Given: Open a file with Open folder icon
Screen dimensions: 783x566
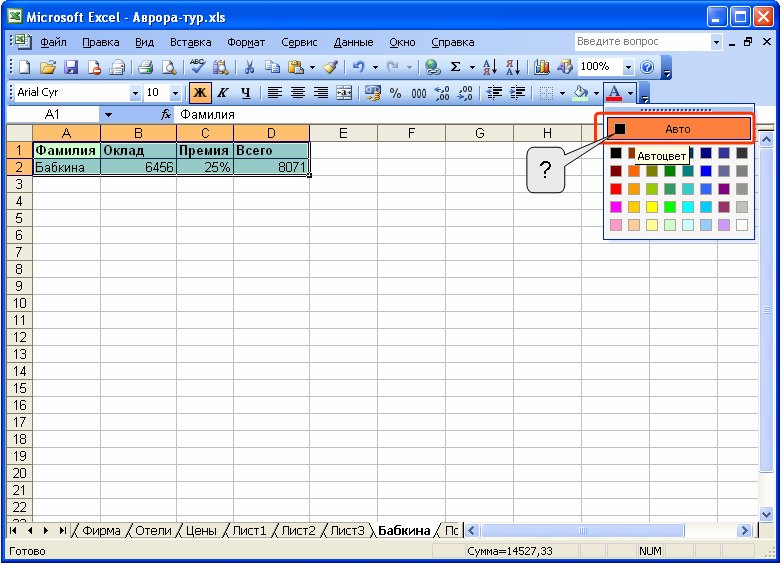Looking at the screenshot, I should coord(47,67).
